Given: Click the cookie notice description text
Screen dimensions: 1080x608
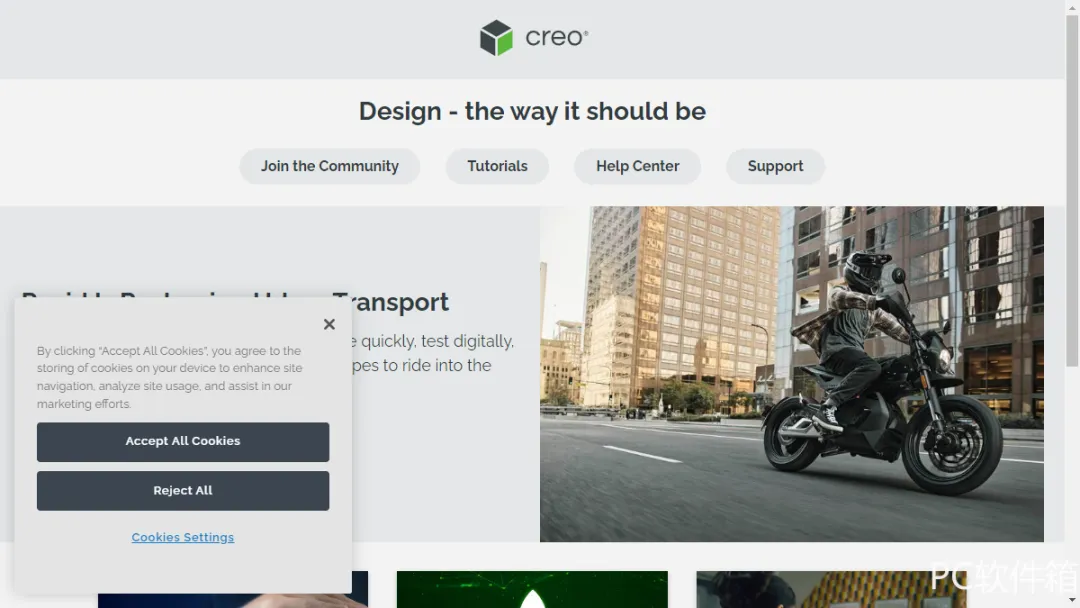Looking at the screenshot, I should click(x=169, y=377).
